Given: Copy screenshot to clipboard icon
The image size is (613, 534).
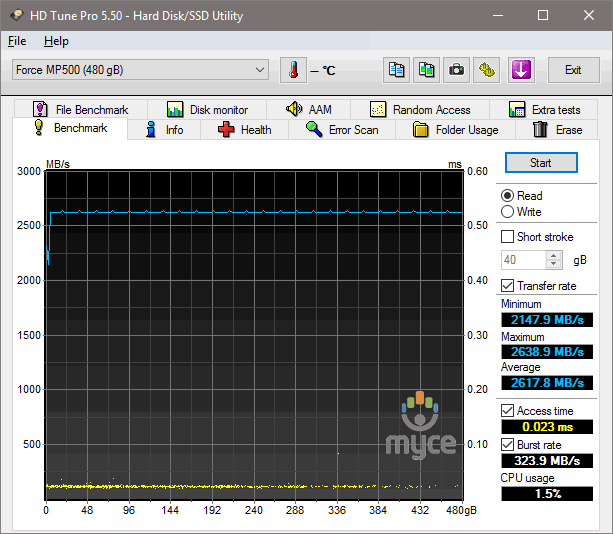Looking at the screenshot, I should [x=427, y=70].
